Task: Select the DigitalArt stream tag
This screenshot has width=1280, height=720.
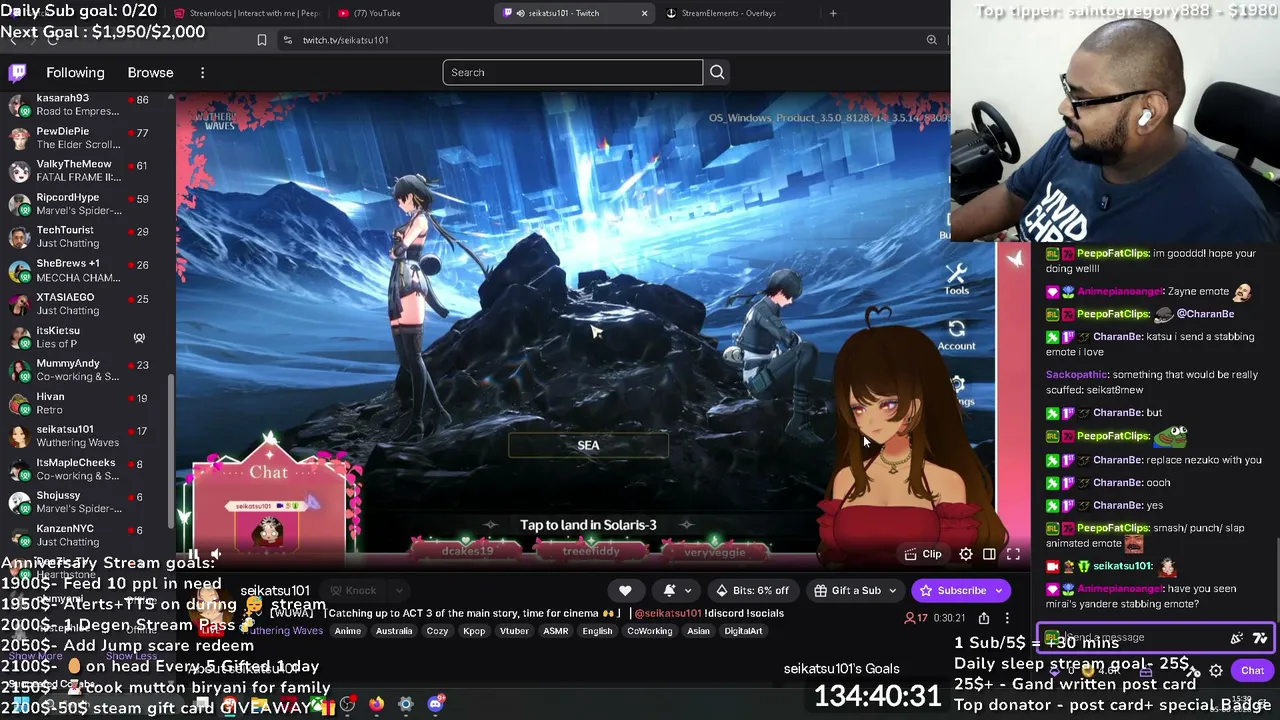Action: coord(743,631)
